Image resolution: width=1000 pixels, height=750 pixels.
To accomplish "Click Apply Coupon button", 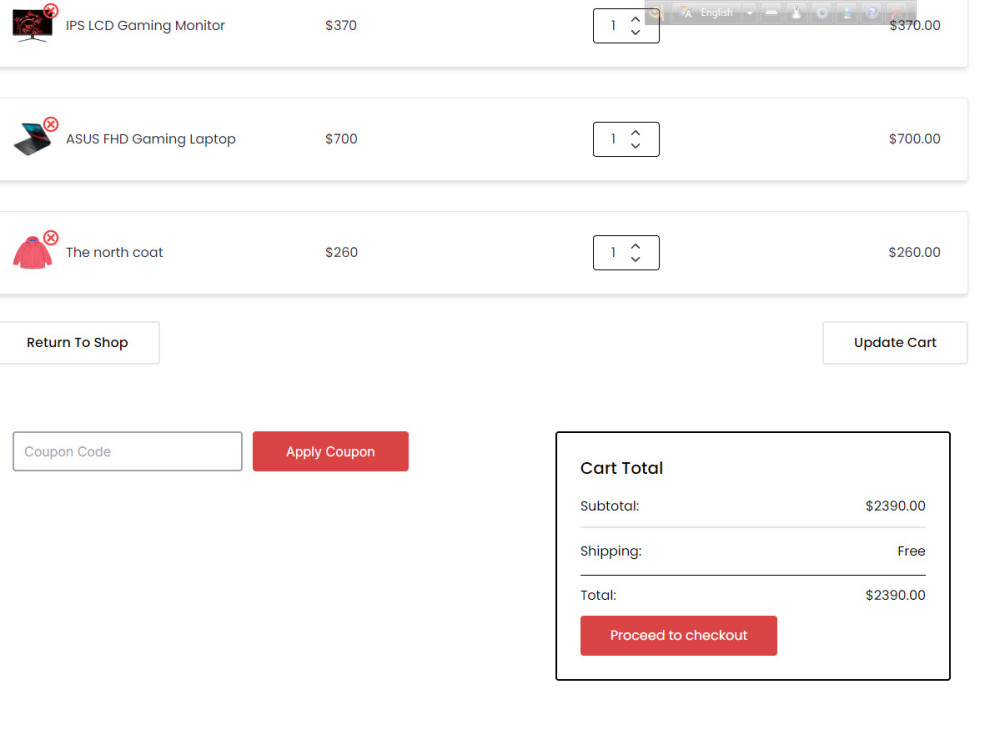I will (x=330, y=452).
